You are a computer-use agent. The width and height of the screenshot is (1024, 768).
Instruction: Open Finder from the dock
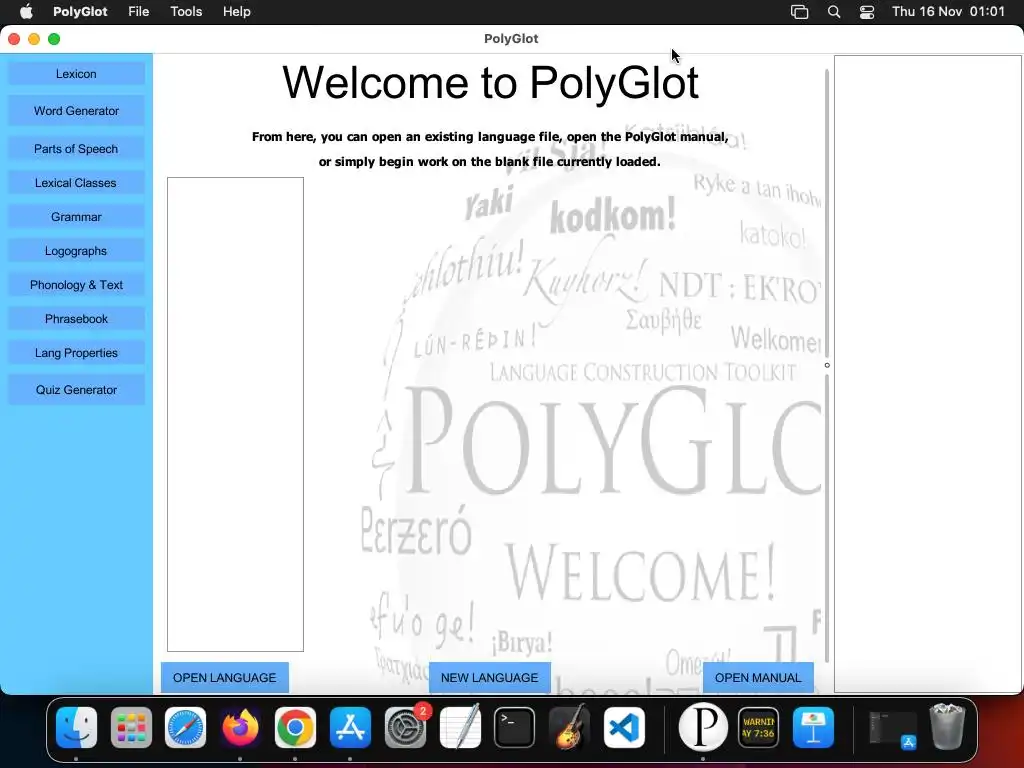76,728
